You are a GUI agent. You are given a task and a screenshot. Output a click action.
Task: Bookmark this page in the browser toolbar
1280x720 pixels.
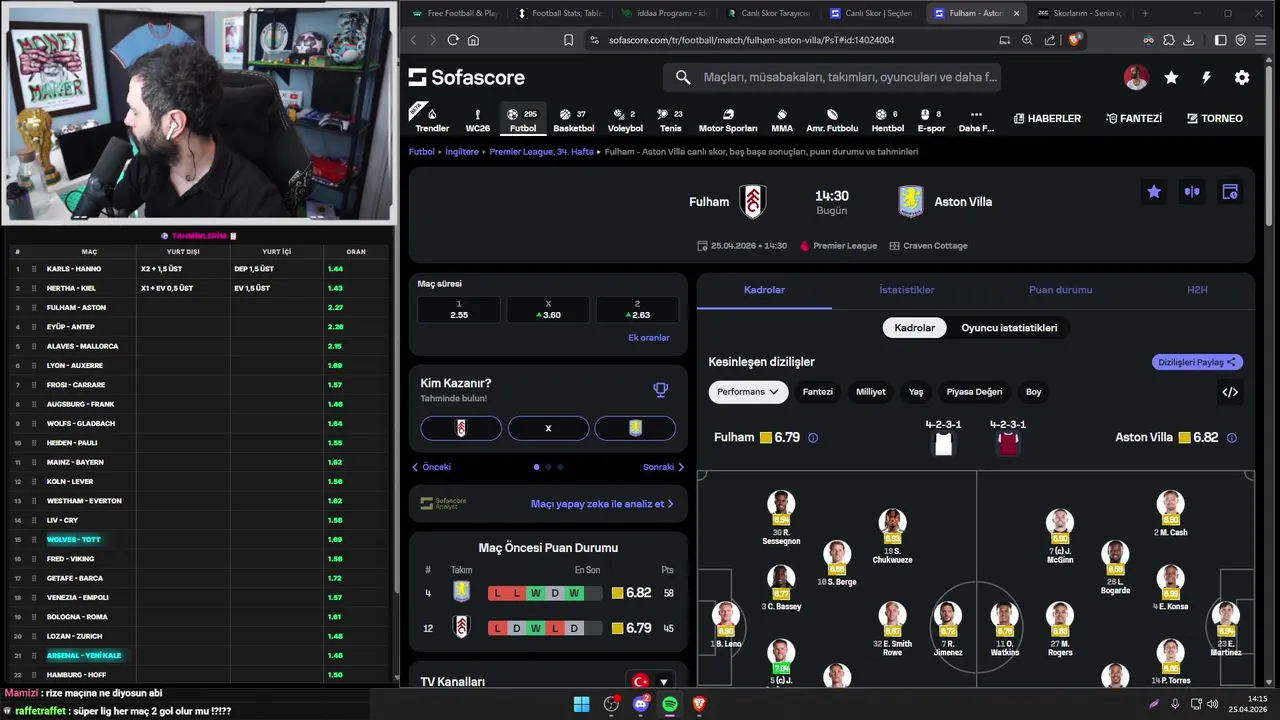coord(568,40)
